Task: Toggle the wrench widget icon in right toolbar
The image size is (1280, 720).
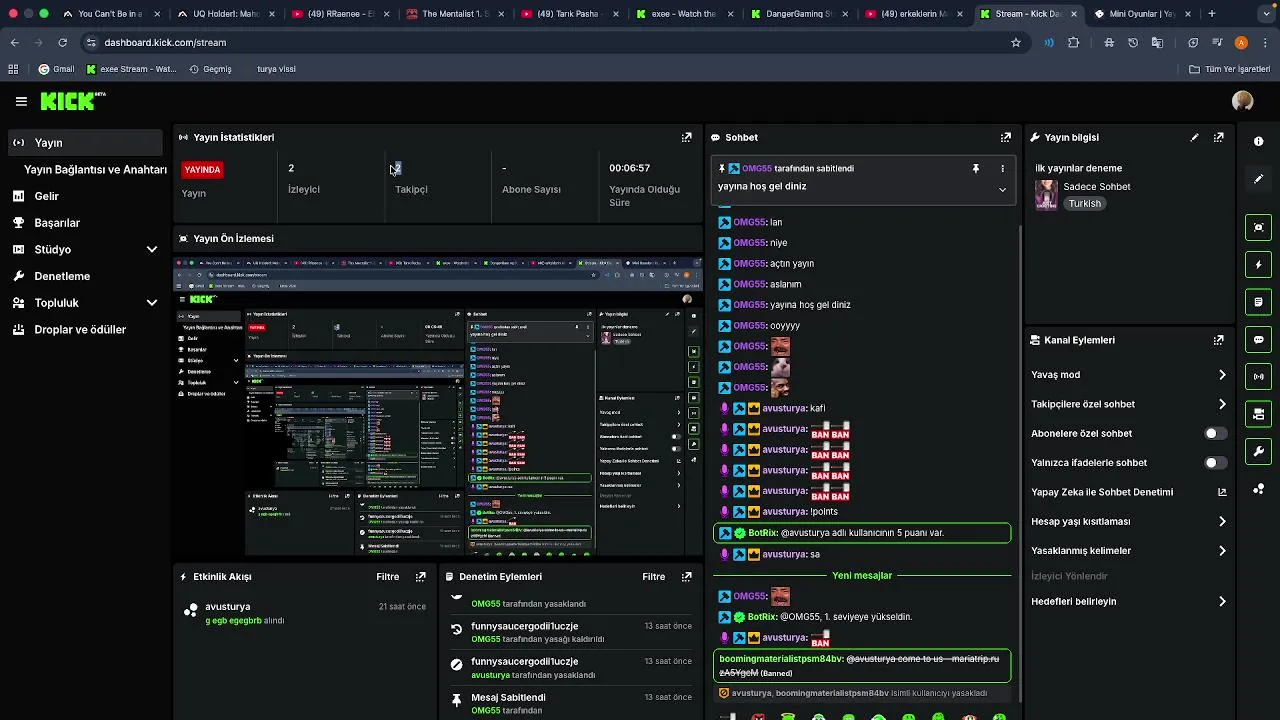Action: pyautogui.click(x=1259, y=451)
